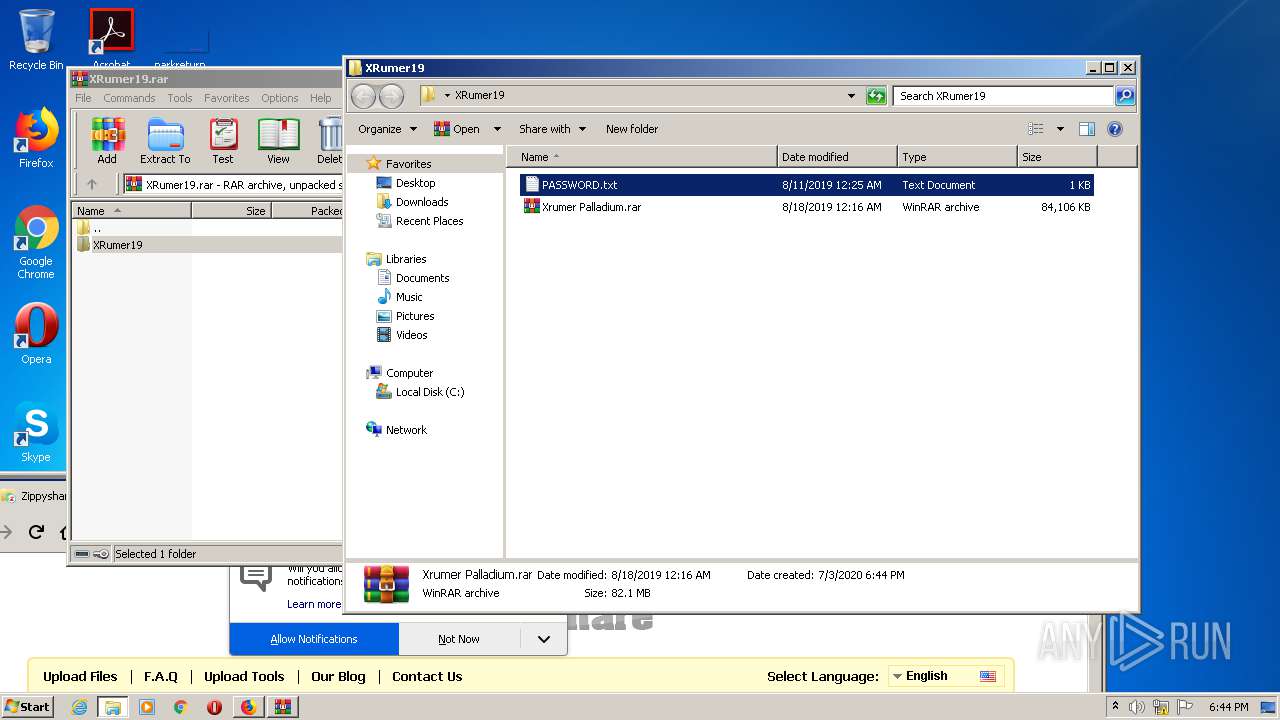Open WinRAR Favorites menu
This screenshot has height=720, width=1280.
tap(227, 98)
